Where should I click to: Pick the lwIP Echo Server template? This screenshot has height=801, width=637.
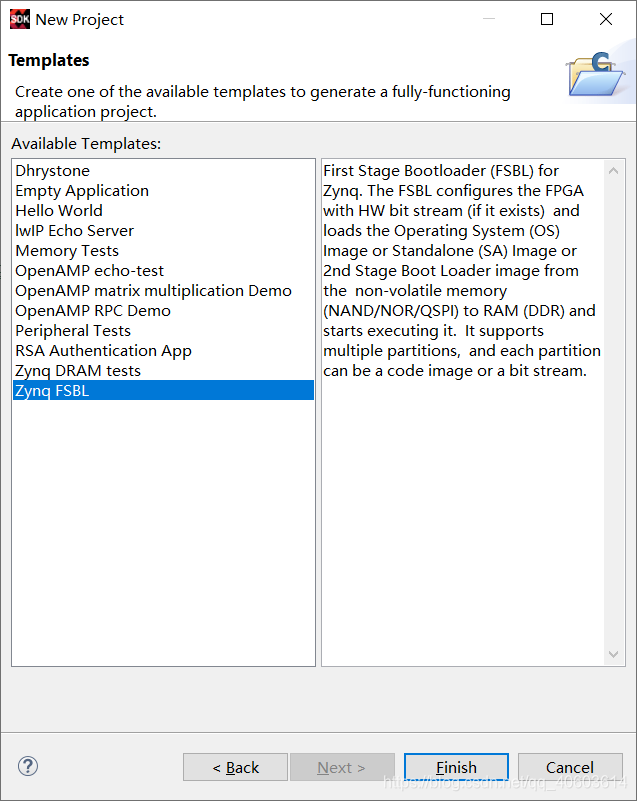click(163, 230)
